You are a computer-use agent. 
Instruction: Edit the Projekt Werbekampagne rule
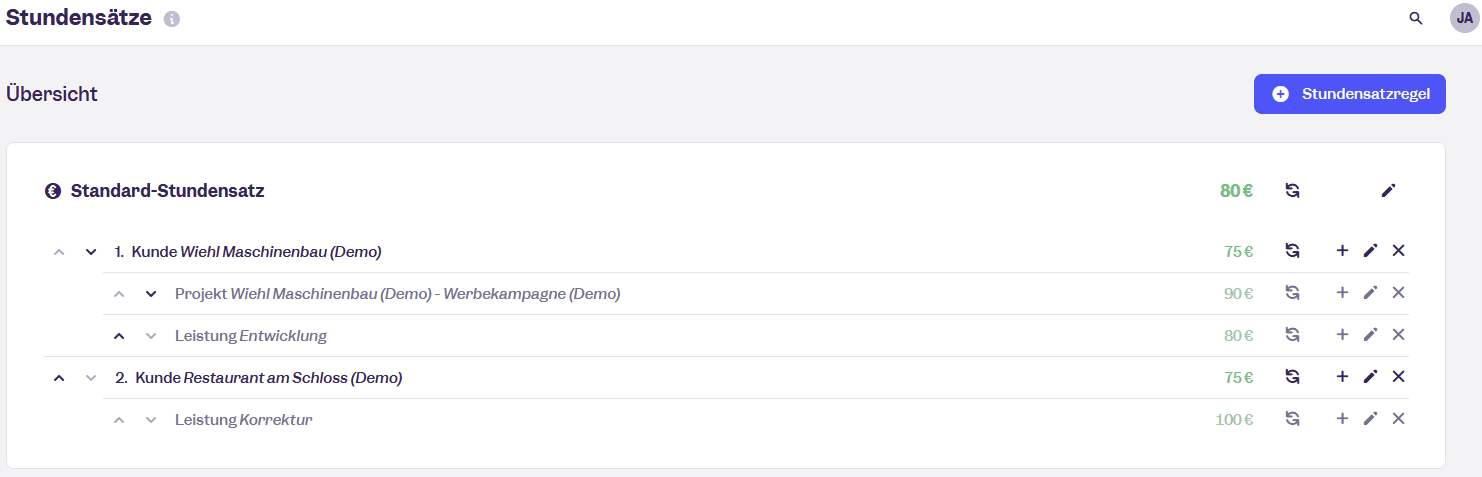click(x=1370, y=293)
